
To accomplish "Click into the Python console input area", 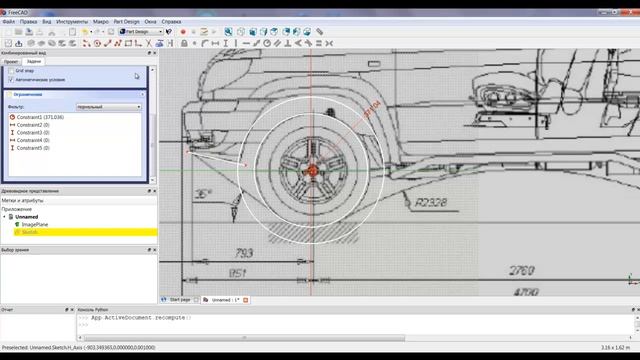I will tap(355, 325).
